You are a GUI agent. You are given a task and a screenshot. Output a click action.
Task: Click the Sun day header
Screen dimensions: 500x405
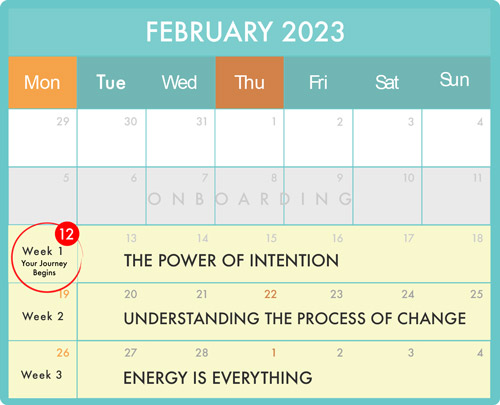point(454,80)
